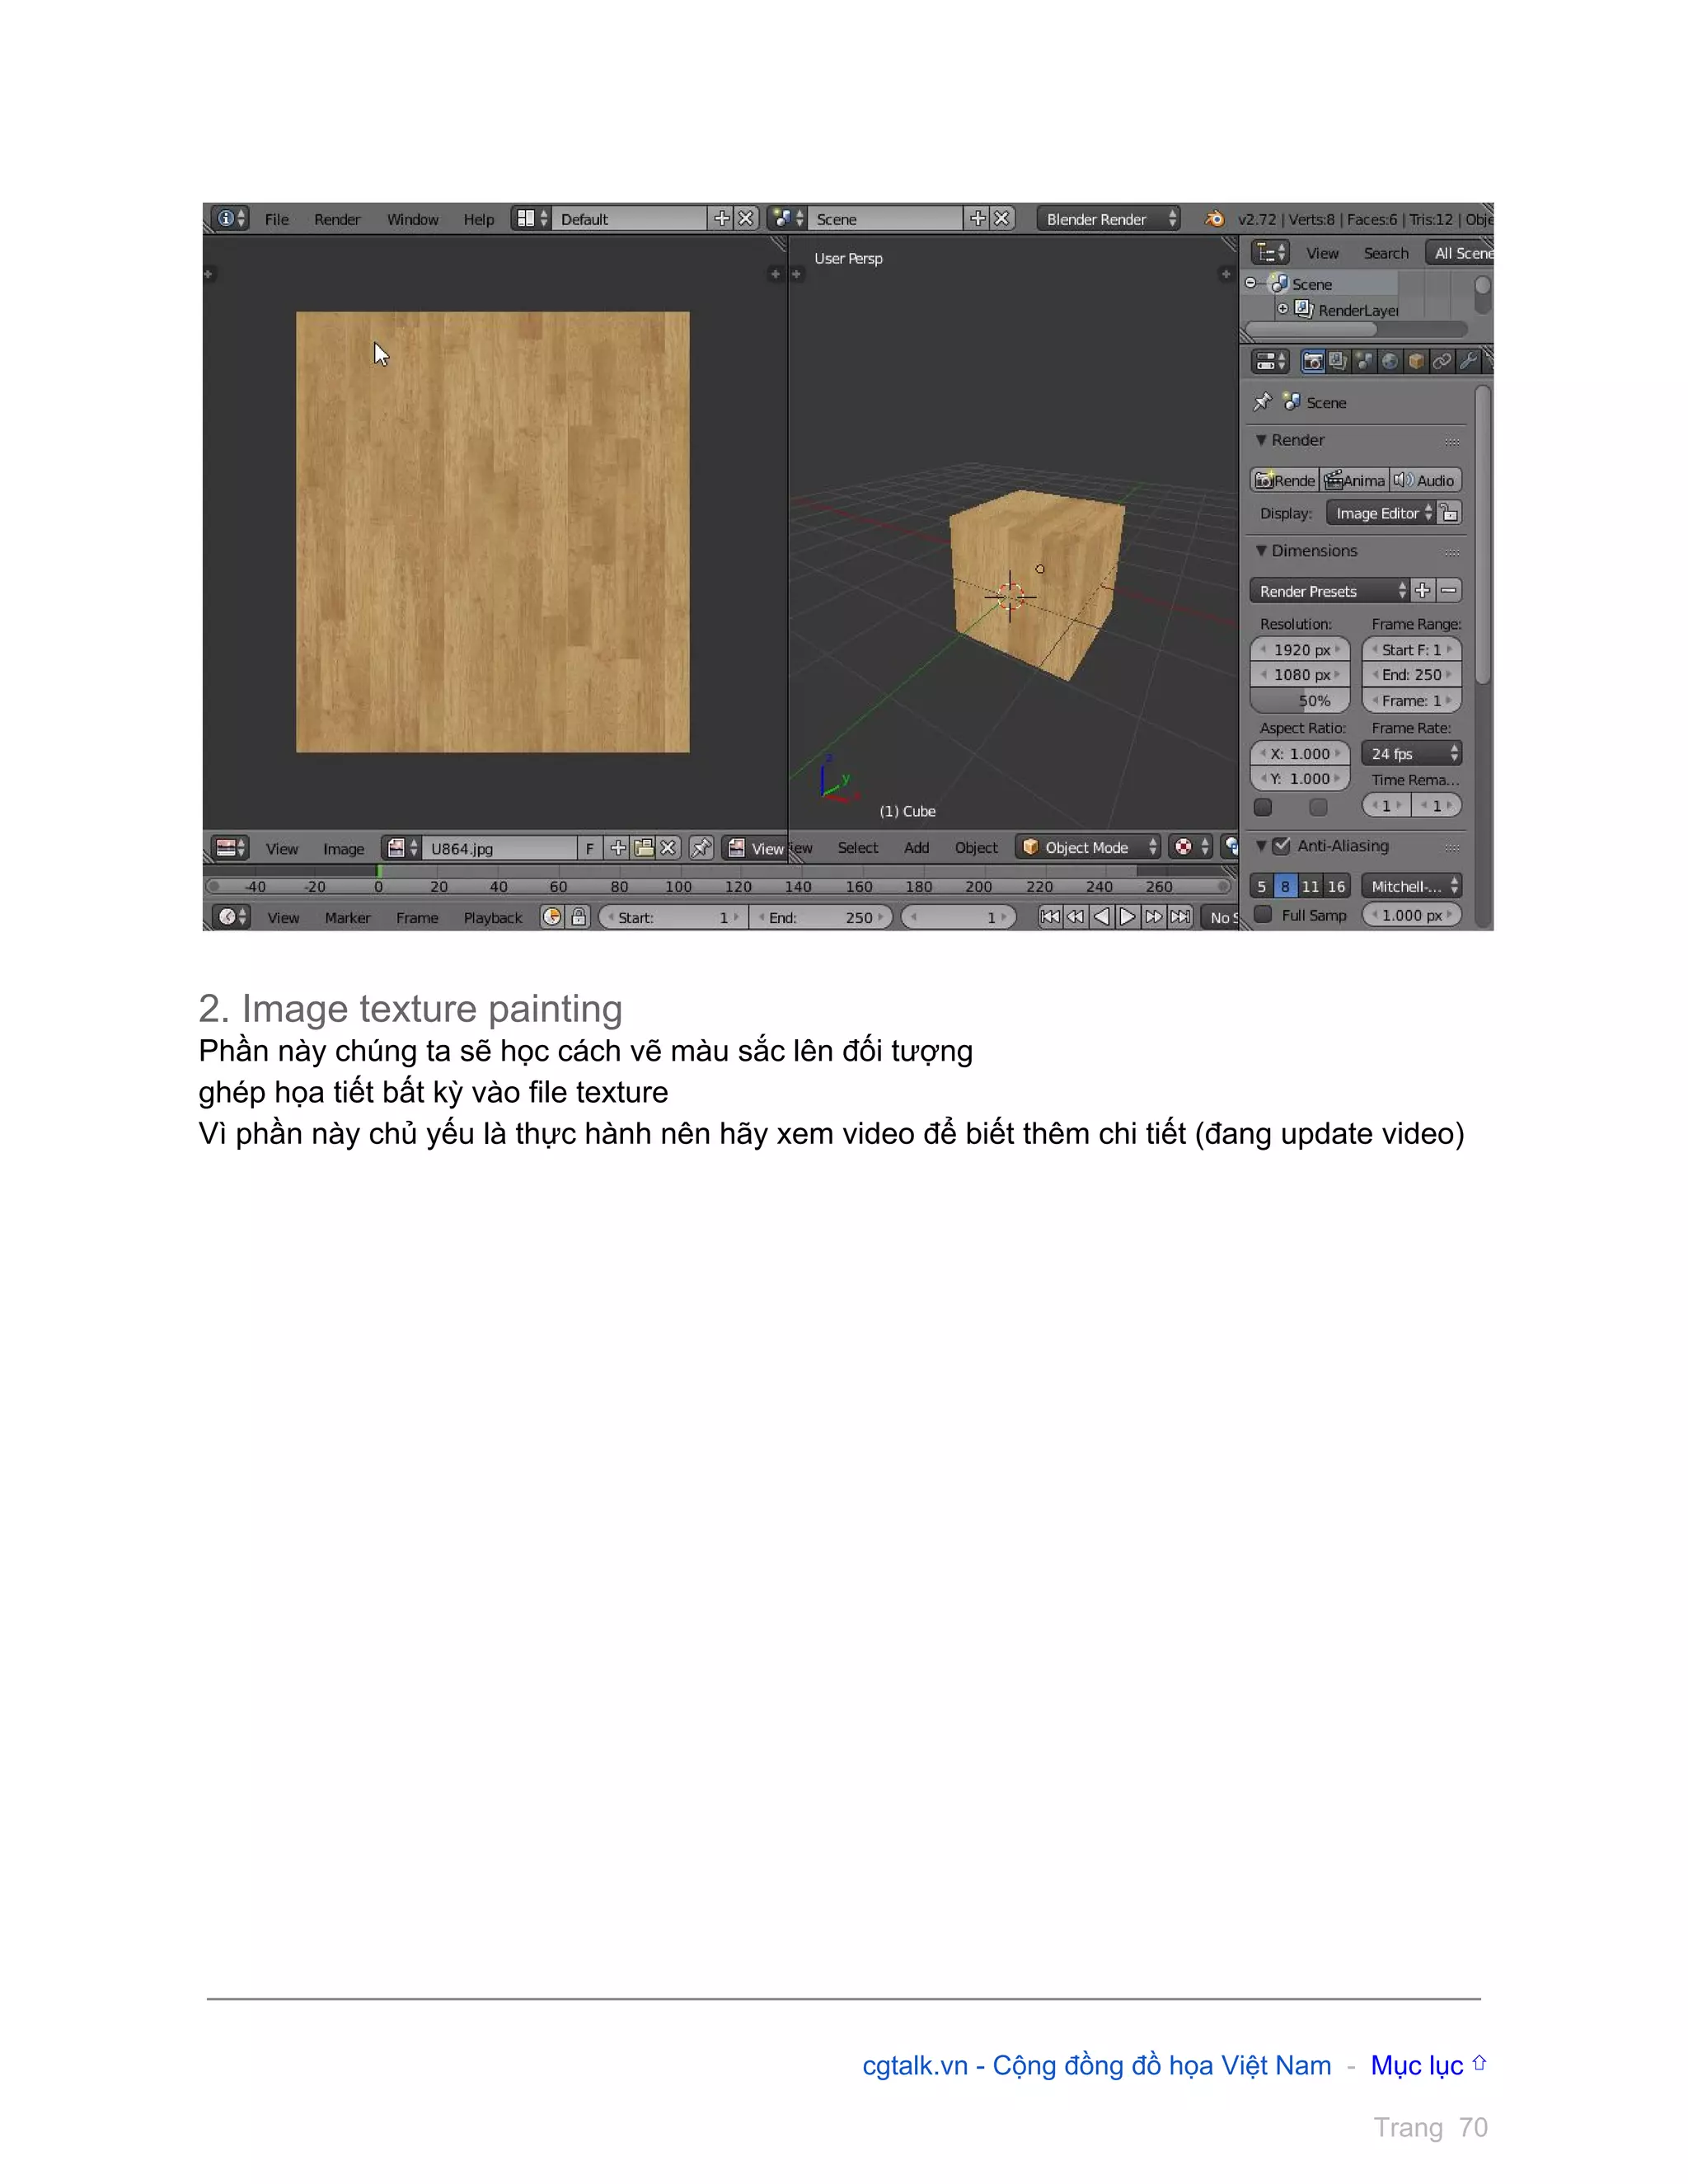Select the Constraints chain-link tab
This screenshot has width=1688, height=2184.
pyautogui.click(x=1442, y=361)
